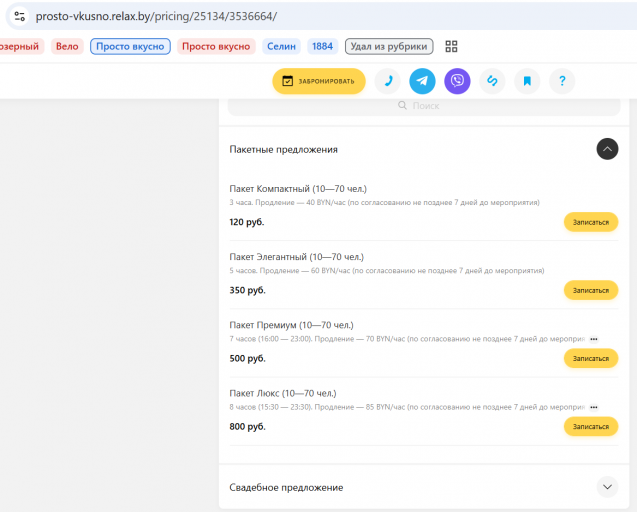637x512 pixels.
Task: Click the 'Свадебное предложение' heading
Action: click(x=286, y=487)
